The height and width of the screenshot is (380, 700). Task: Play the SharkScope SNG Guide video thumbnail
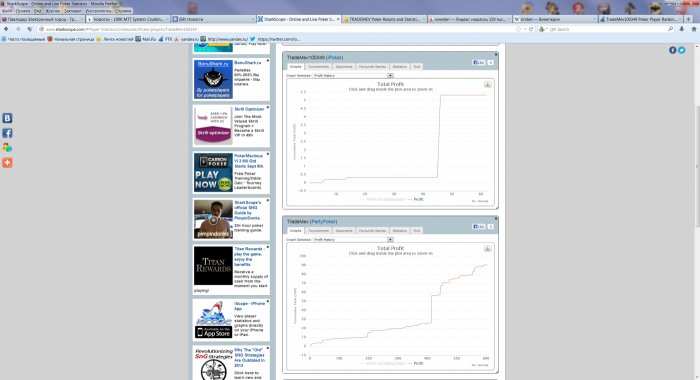tap(213, 219)
